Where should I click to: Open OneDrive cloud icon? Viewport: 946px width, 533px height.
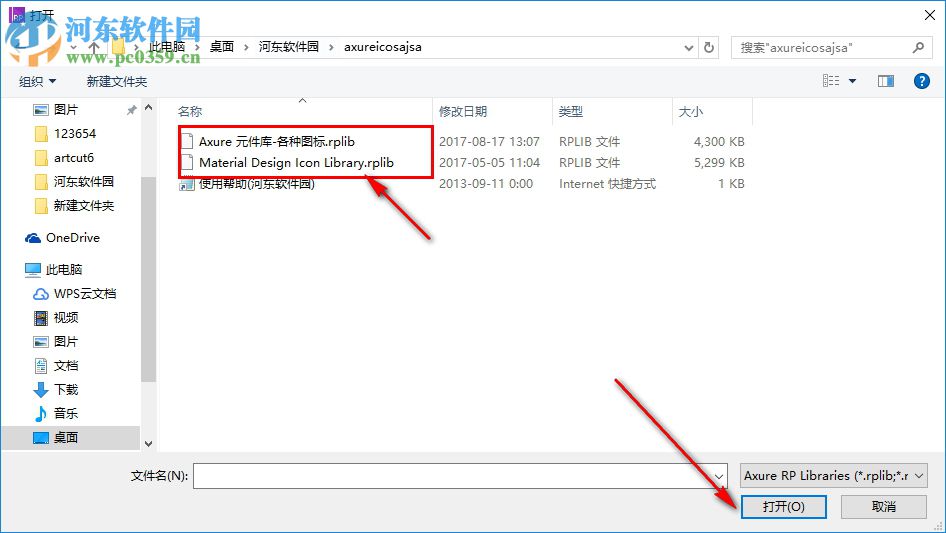pyautogui.click(x=33, y=238)
